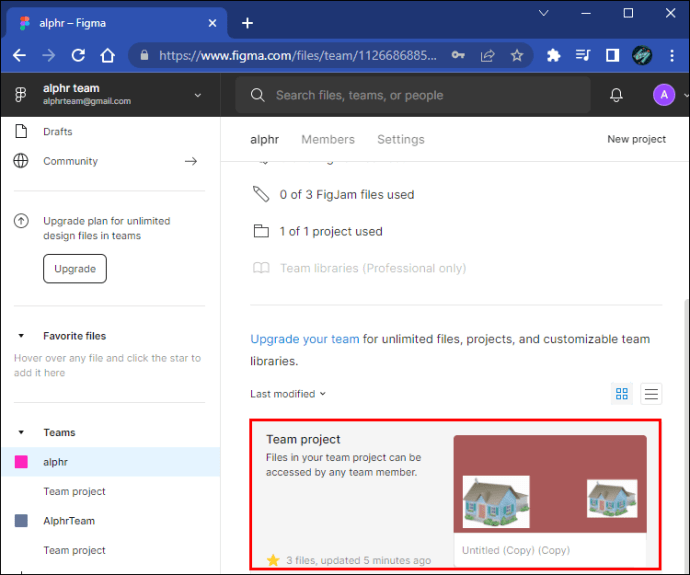Click the Figma logo icon in header
Viewport: 690px width, 575px height.
[x=21, y=95]
